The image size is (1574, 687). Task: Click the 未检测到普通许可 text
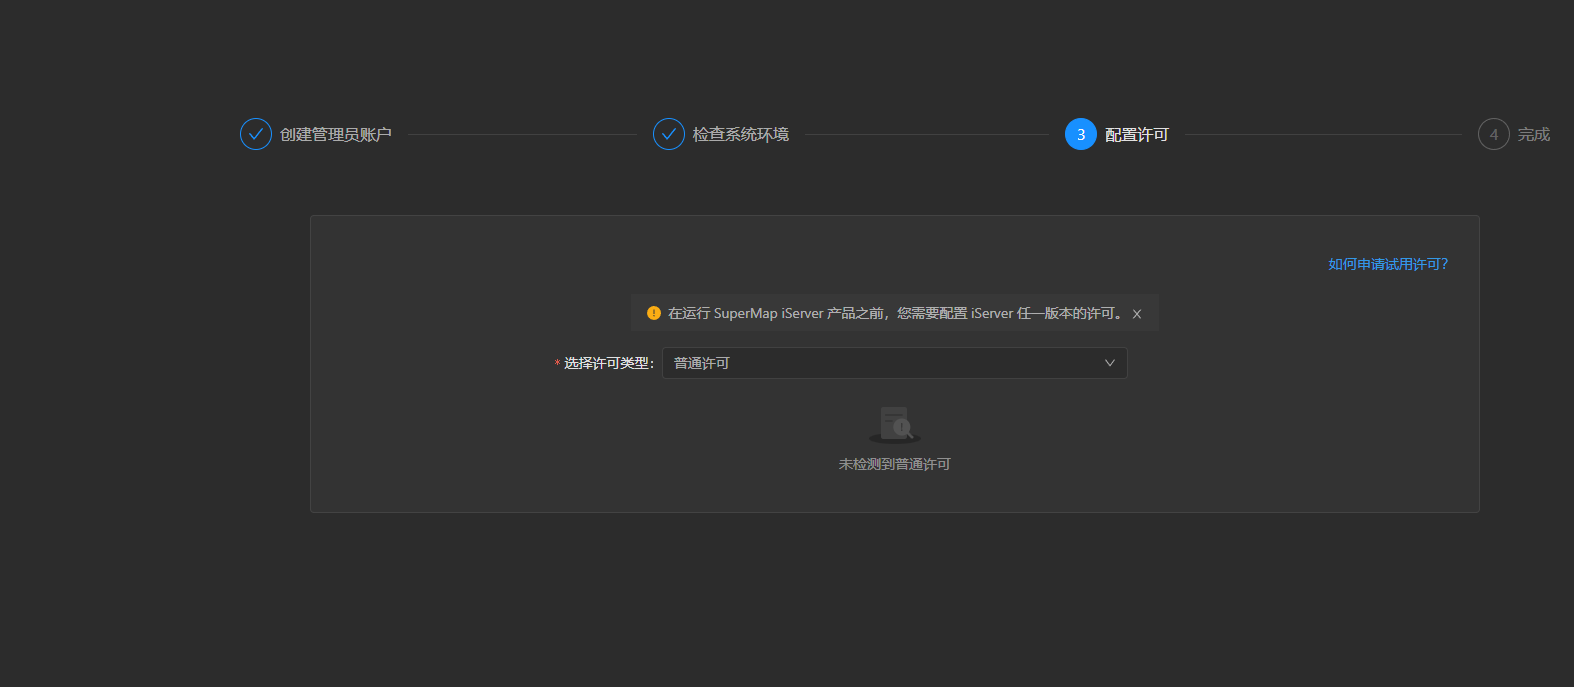[x=895, y=464]
